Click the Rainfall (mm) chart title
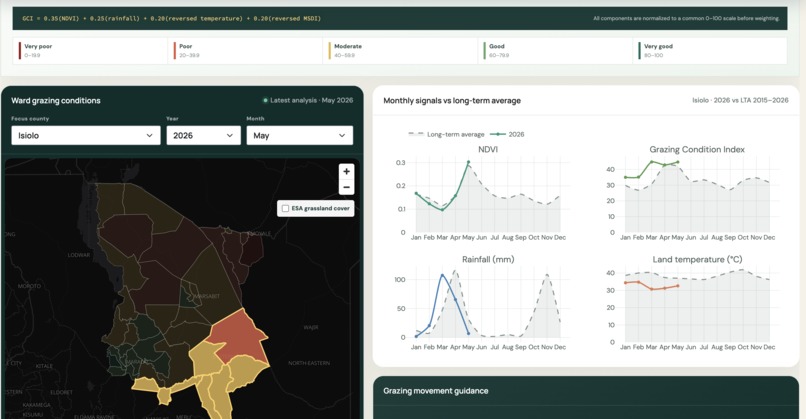 (x=488, y=259)
